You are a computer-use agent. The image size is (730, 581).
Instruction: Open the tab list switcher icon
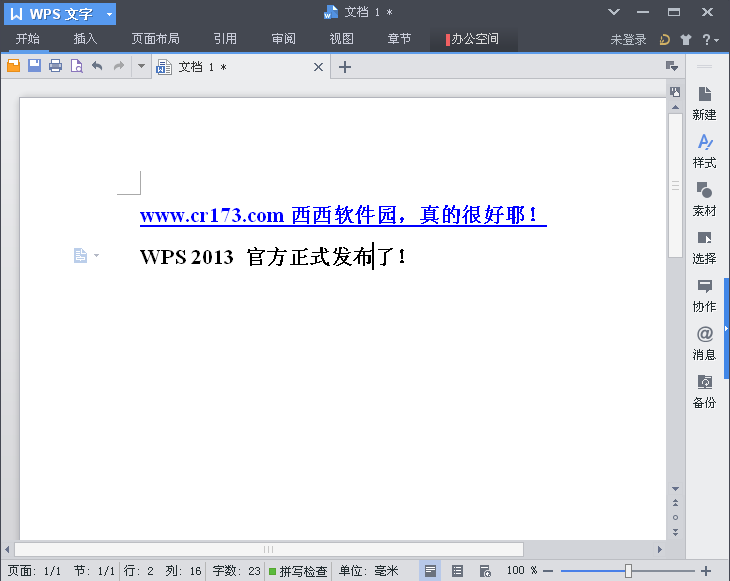click(x=671, y=66)
